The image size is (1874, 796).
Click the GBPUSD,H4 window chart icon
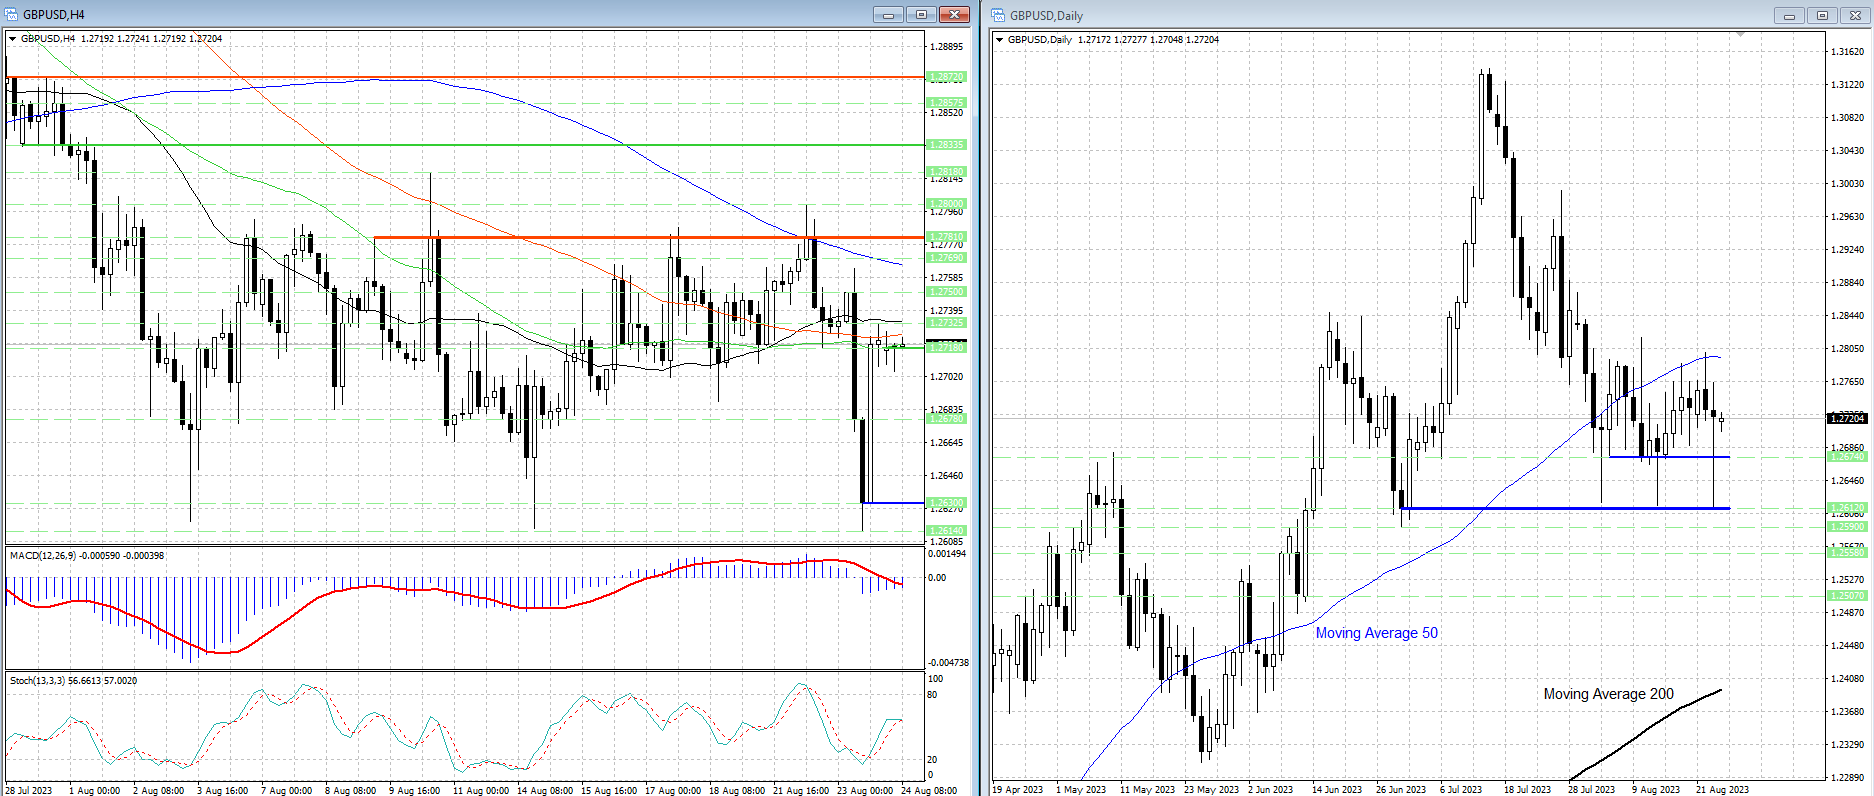pyautogui.click(x=12, y=14)
